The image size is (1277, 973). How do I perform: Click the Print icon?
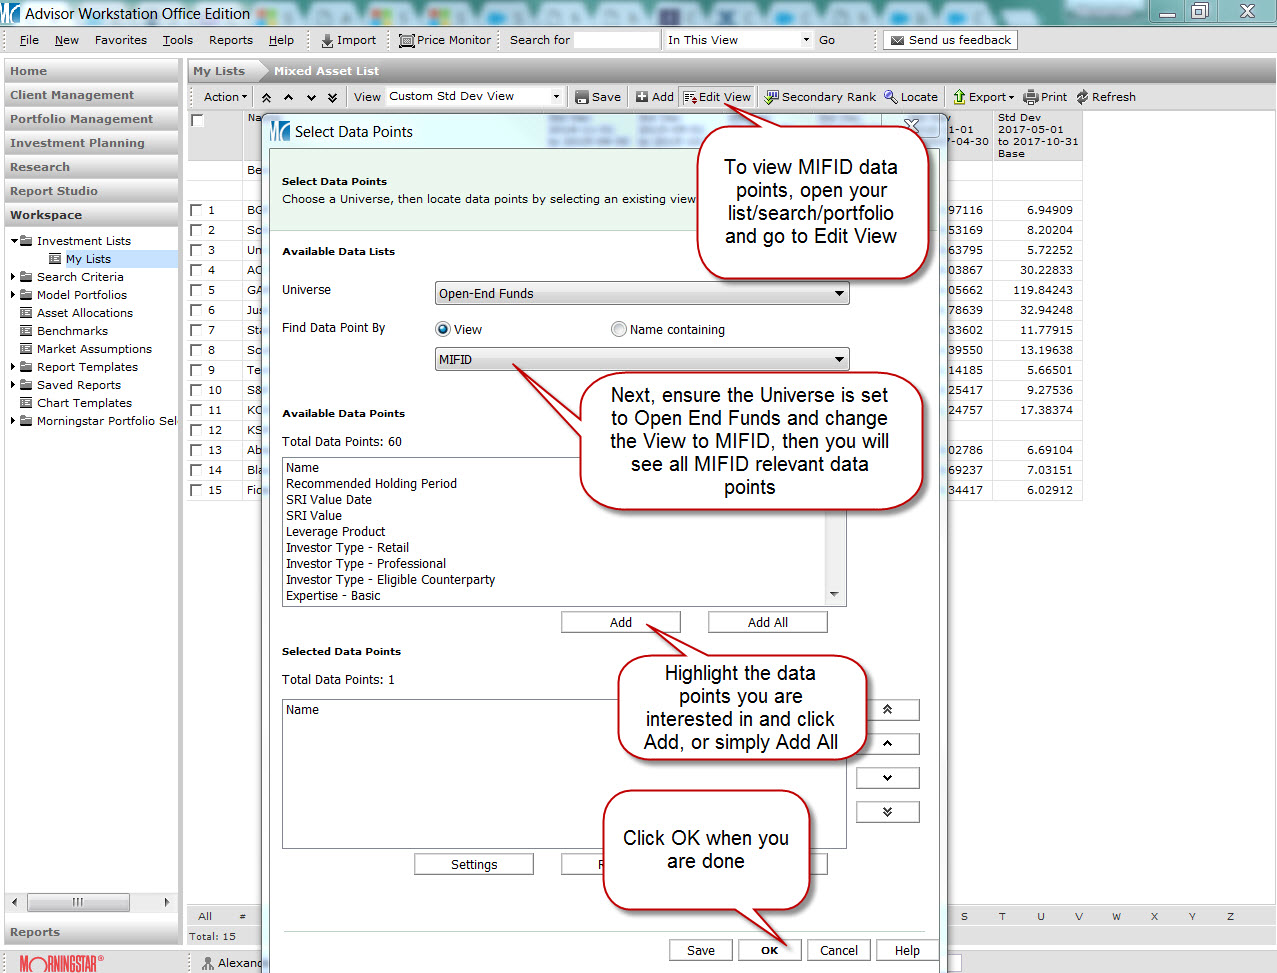(1031, 97)
